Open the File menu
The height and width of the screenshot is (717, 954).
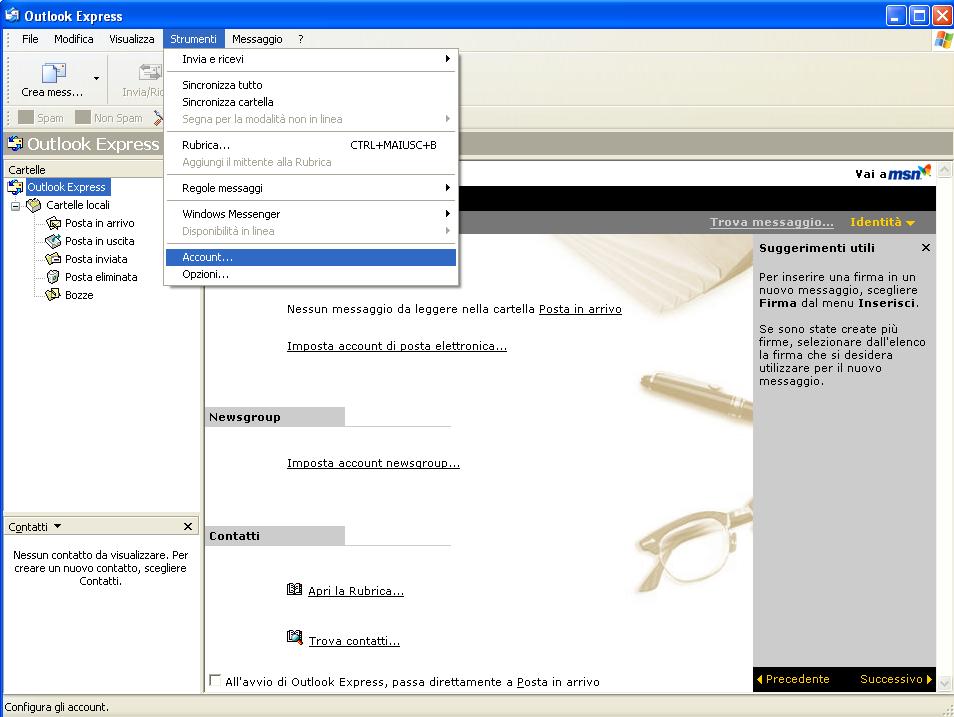[30, 39]
